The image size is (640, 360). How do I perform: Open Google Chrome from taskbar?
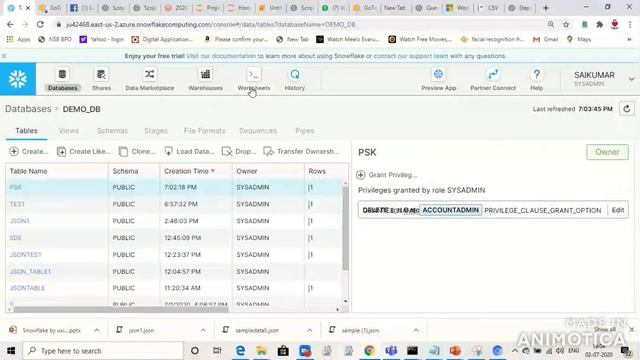point(369,351)
